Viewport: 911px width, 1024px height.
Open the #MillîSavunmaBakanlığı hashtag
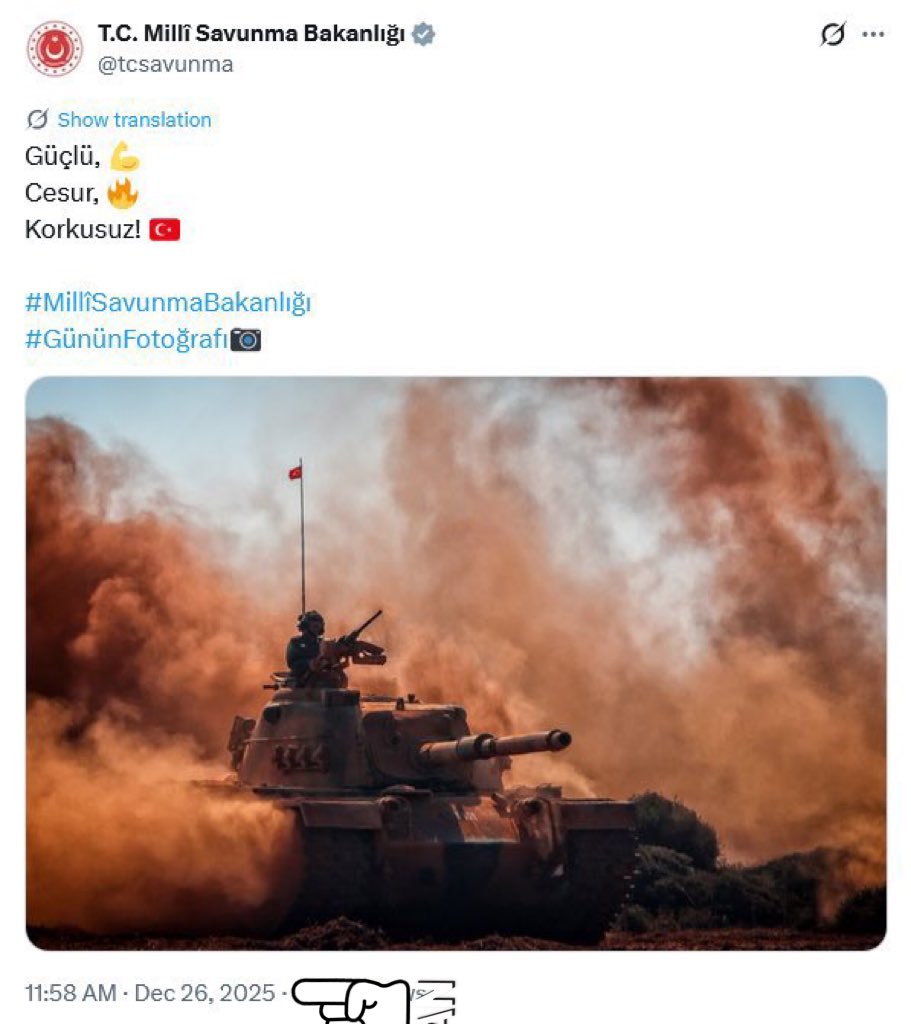click(x=168, y=303)
